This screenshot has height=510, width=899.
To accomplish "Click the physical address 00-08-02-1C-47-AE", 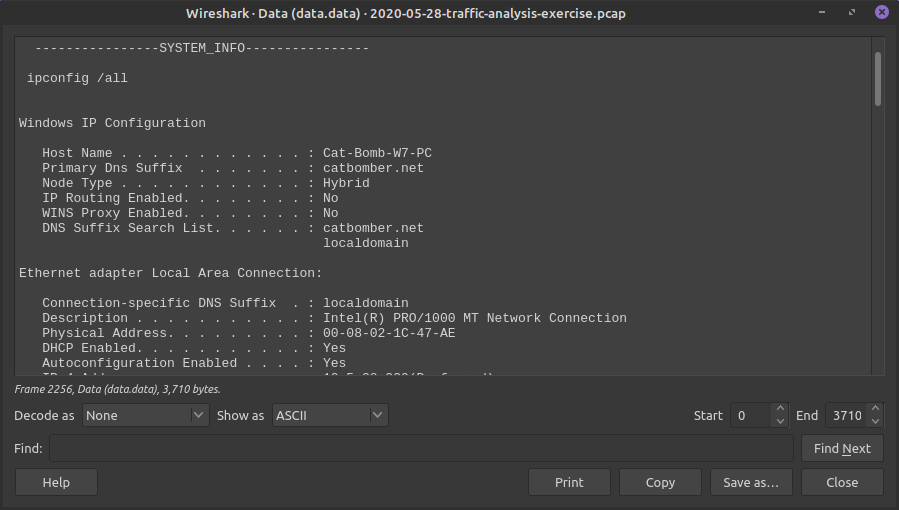I will pos(389,333).
